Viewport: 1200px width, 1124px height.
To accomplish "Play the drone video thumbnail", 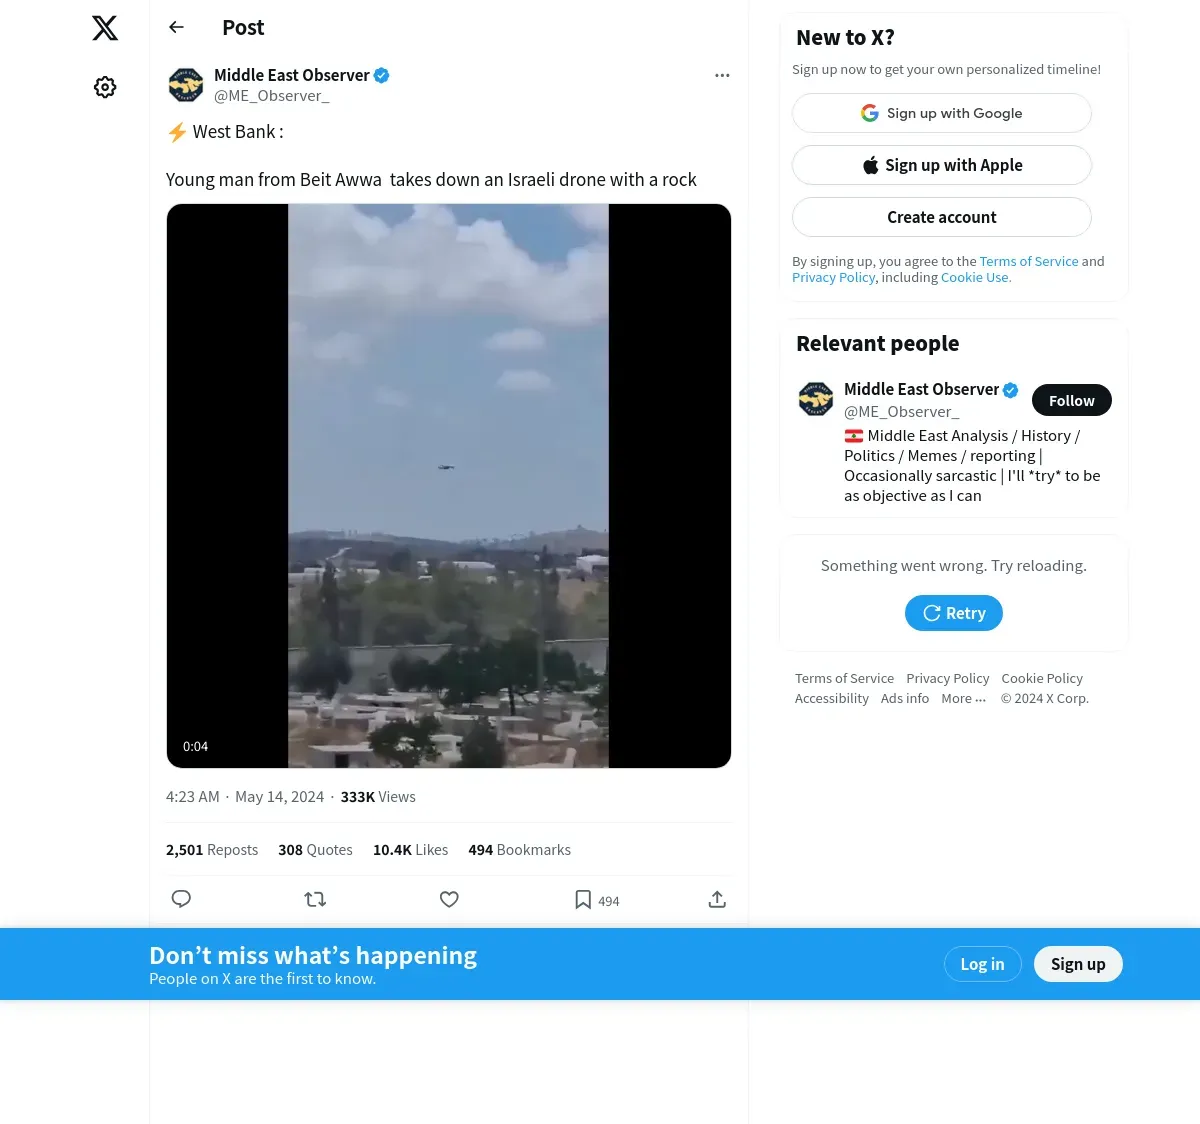I will (449, 486).
